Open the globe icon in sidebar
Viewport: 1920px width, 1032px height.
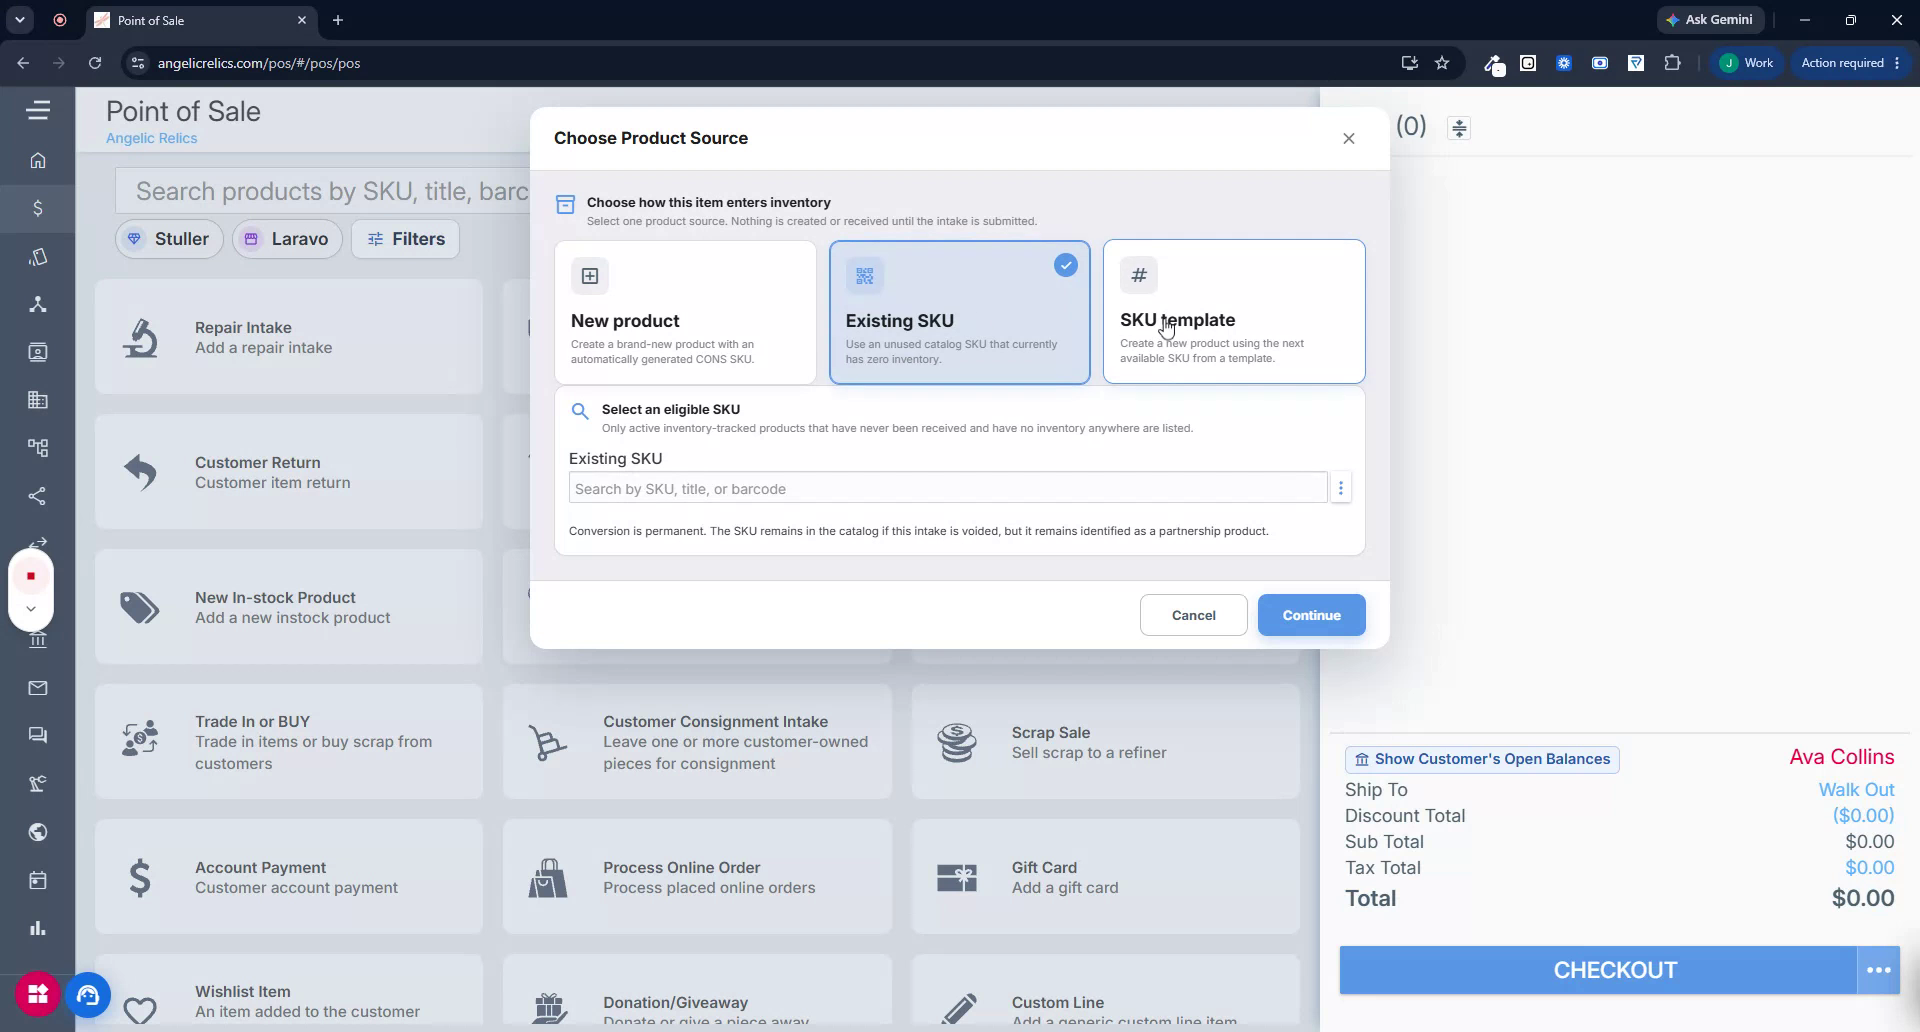[x=38, y=832]
